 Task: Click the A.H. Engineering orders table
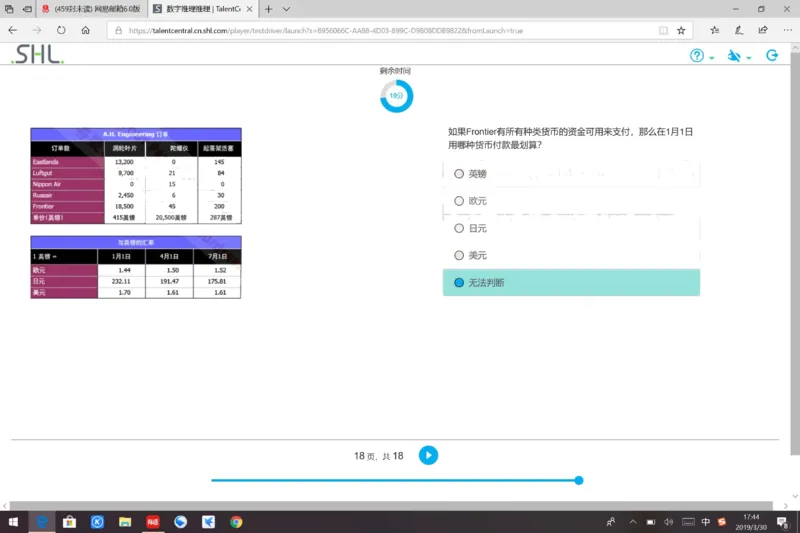(x=136, y=176)
